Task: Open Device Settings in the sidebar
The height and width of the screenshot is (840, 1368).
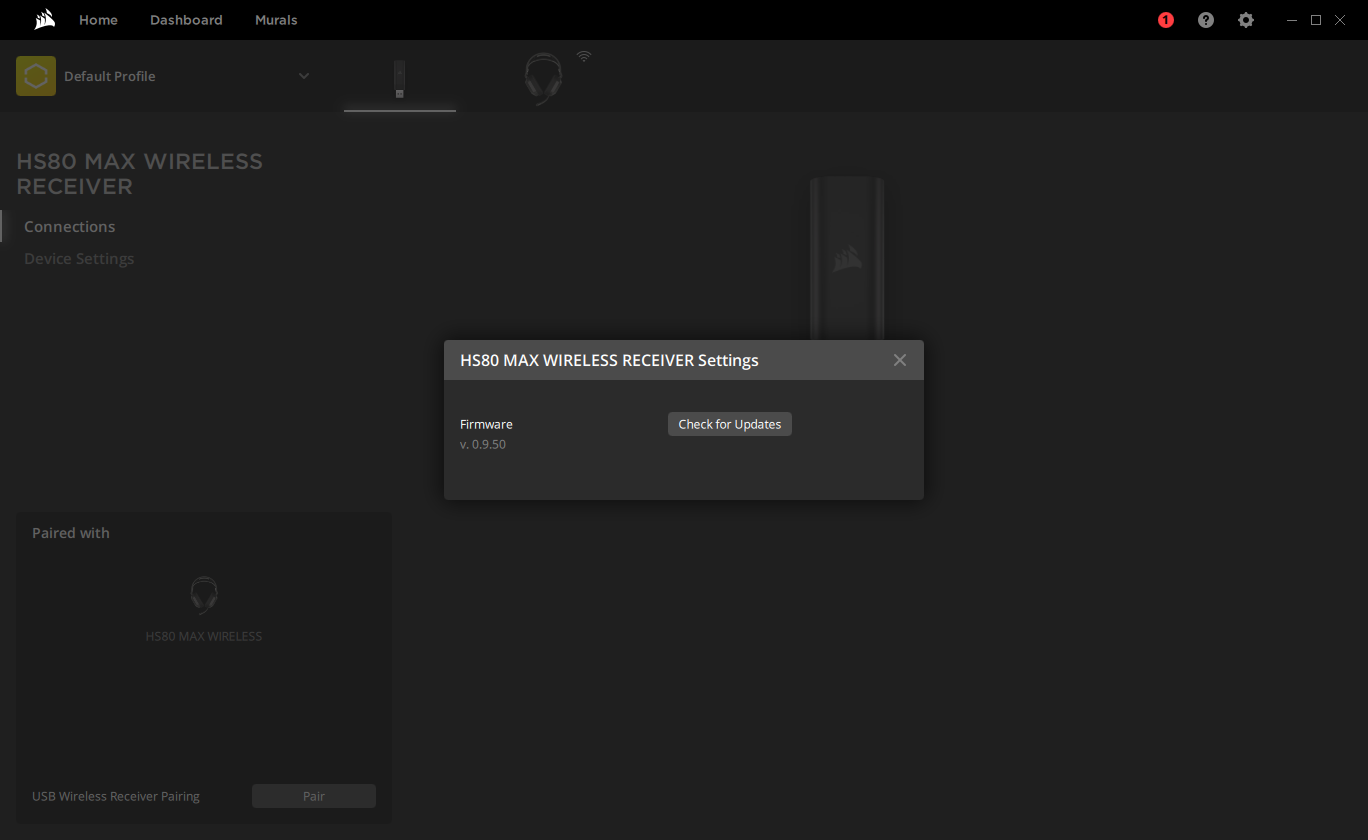Action: [79, 259]
